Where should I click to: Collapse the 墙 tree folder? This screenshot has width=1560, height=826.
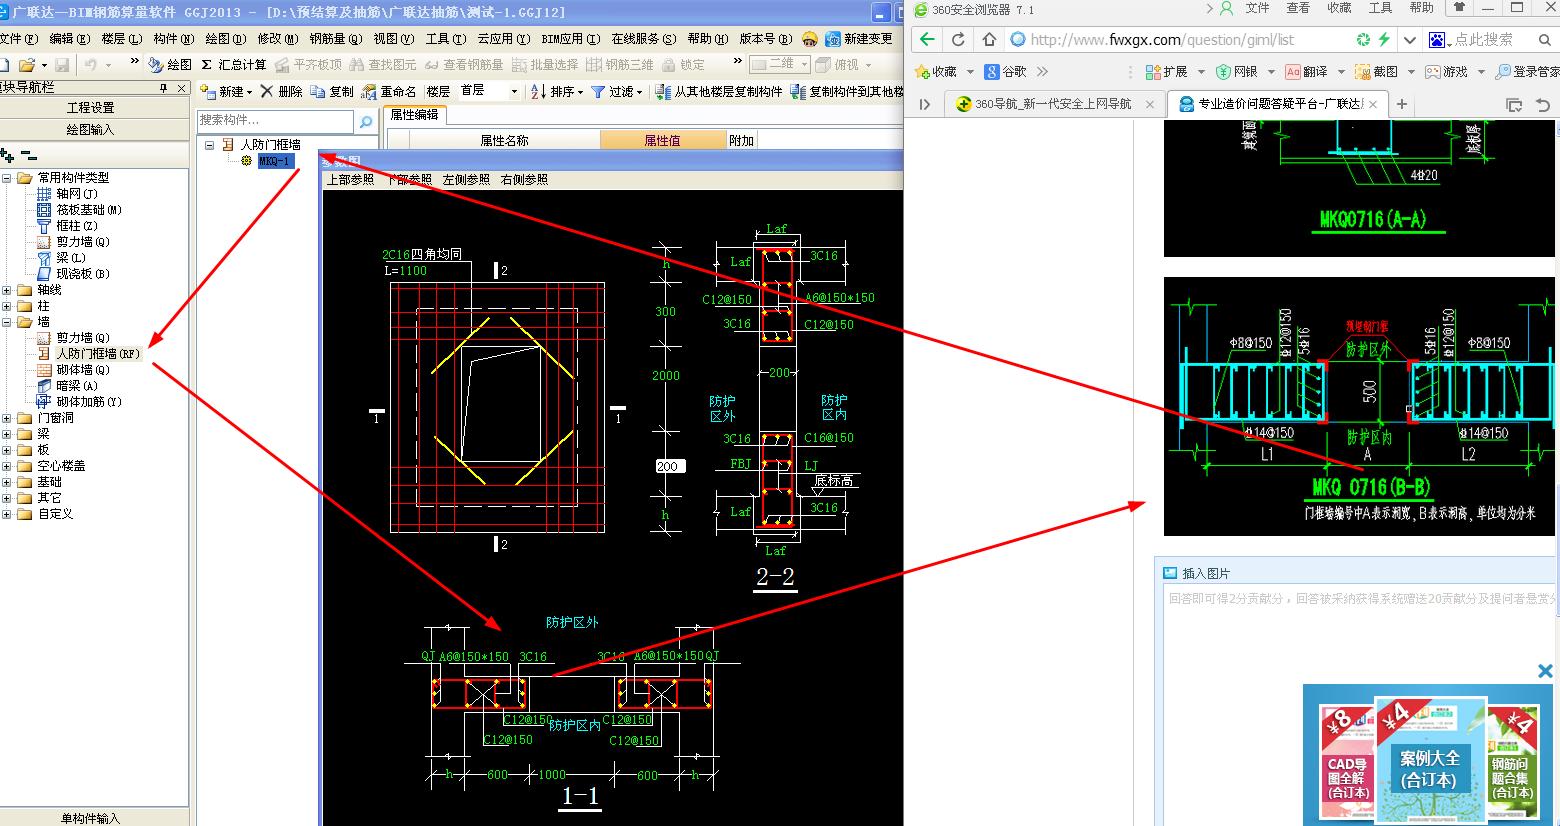pos(7,322)
